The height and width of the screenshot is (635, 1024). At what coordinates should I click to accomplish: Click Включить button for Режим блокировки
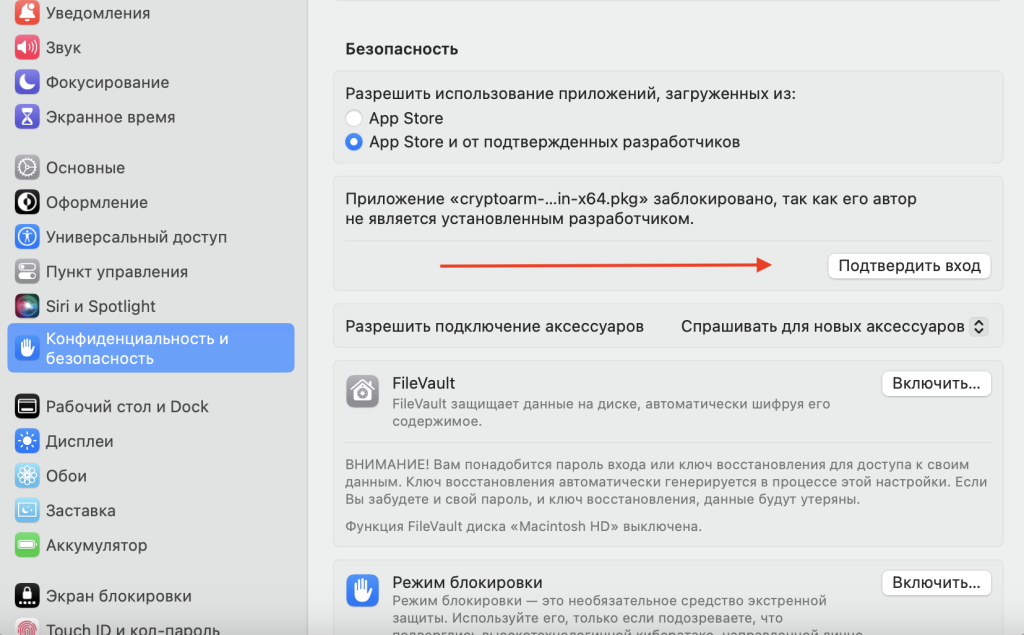point(936,583)
